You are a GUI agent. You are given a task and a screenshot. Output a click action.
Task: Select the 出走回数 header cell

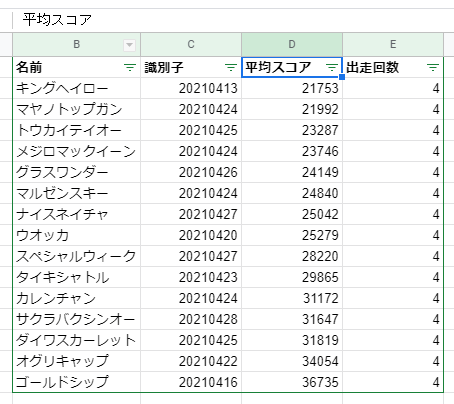click(393, 67)
